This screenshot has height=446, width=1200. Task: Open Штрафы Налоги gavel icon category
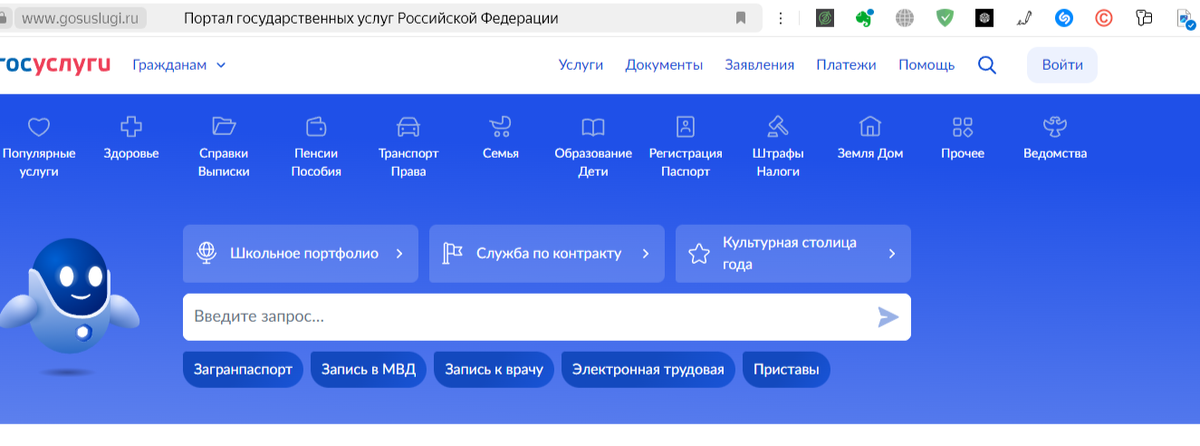point(777,147)
